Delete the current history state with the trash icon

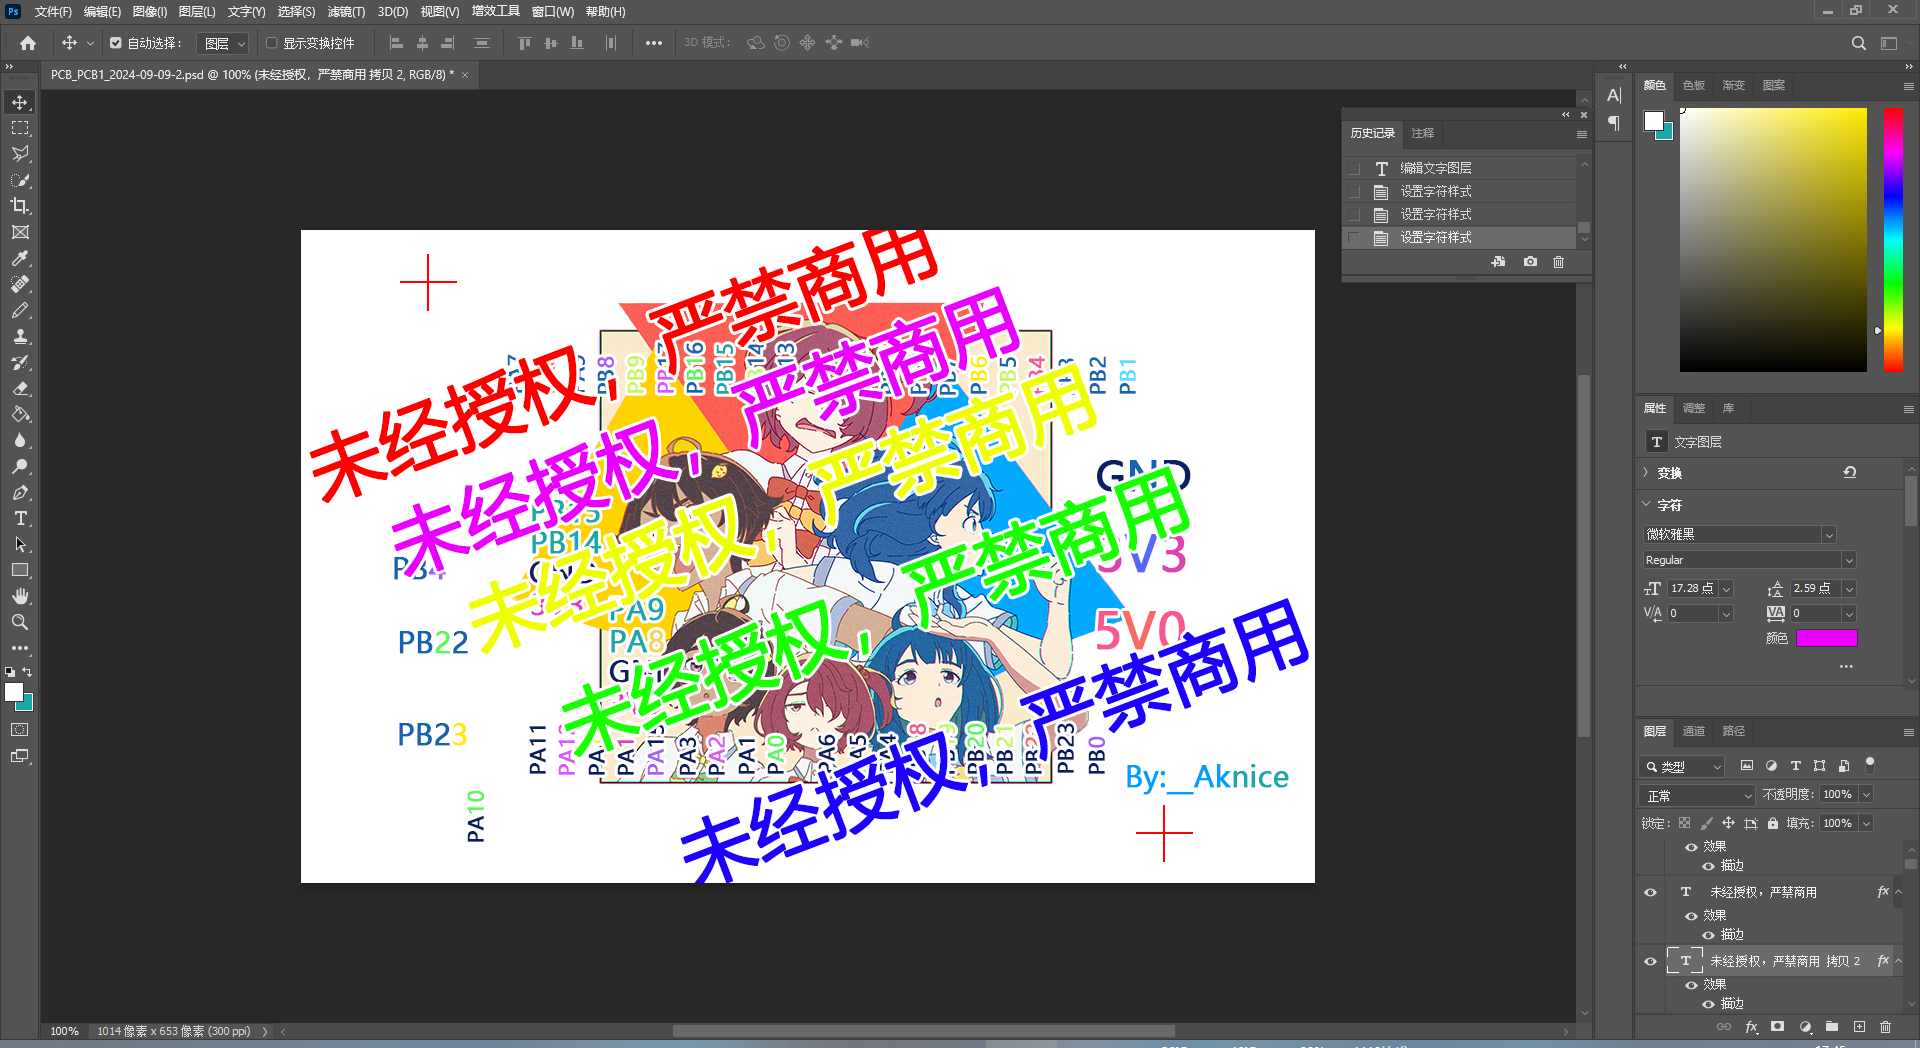point(1558,262)
